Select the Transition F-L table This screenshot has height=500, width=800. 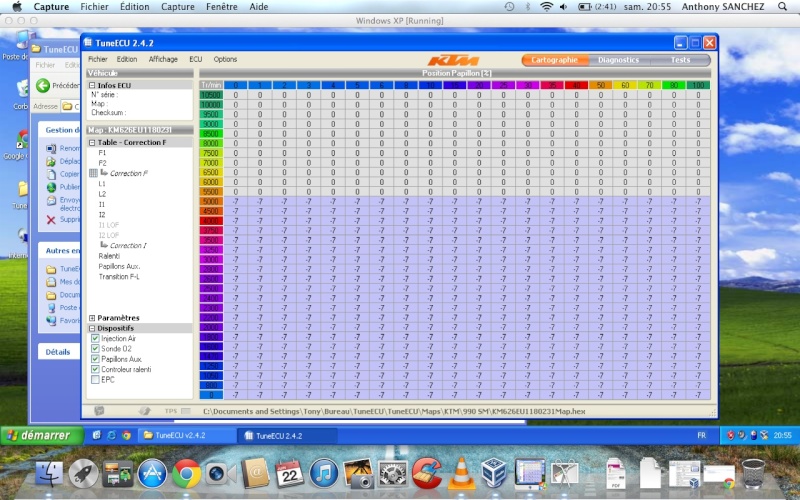pos(119,277)
